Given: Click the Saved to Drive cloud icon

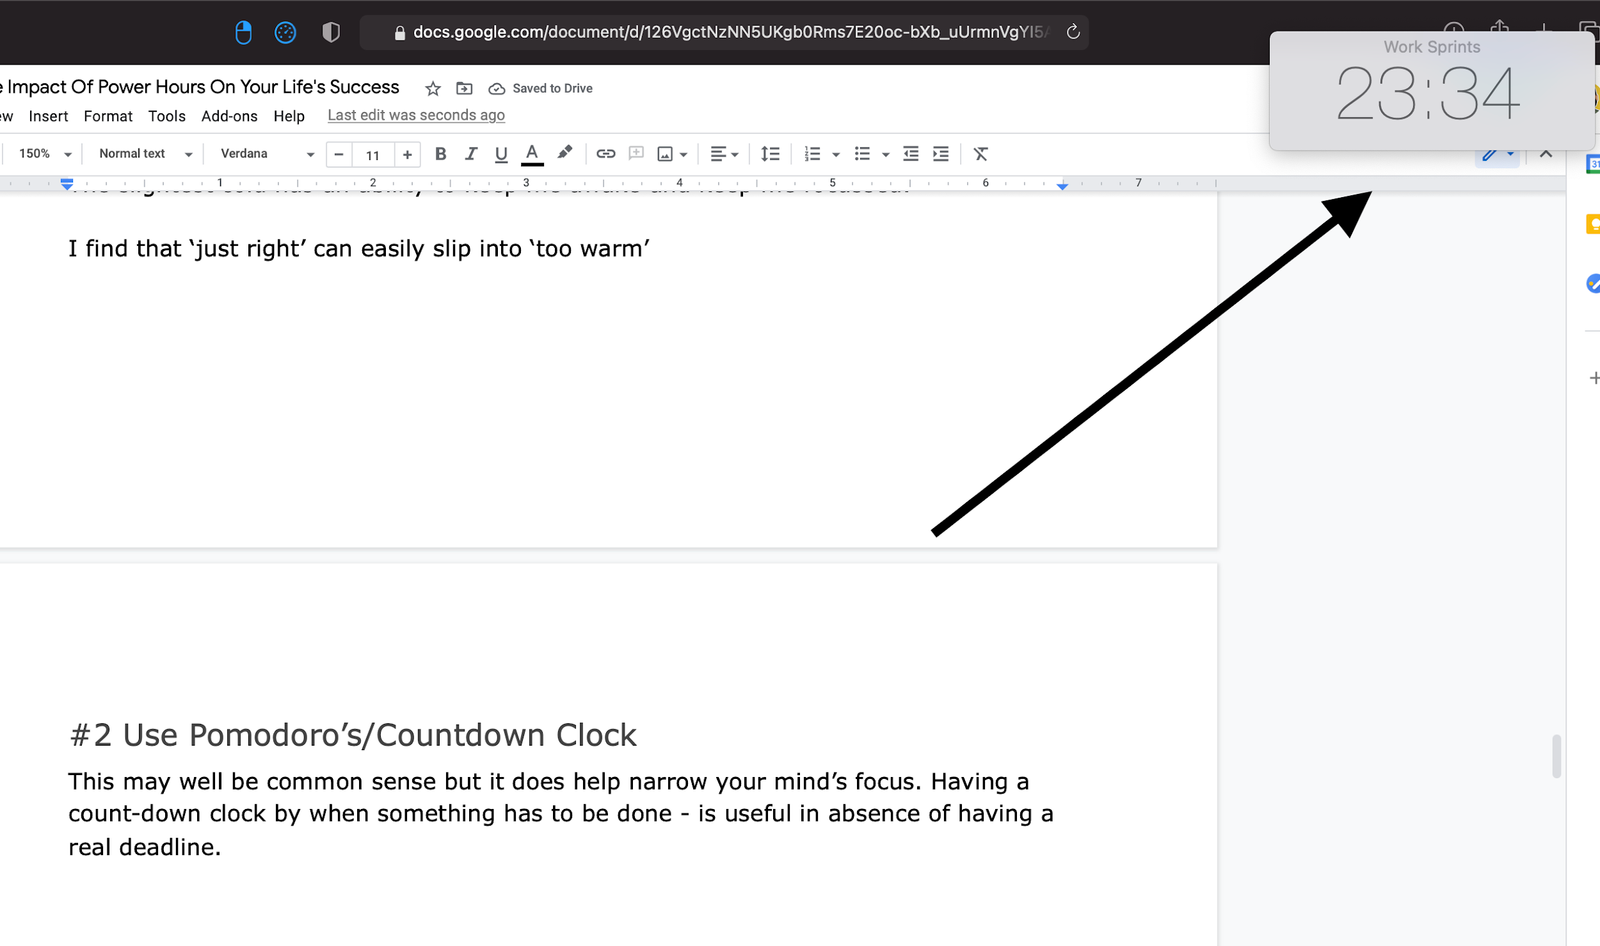Looking at the screenshot, I should (x=496, y=89).
